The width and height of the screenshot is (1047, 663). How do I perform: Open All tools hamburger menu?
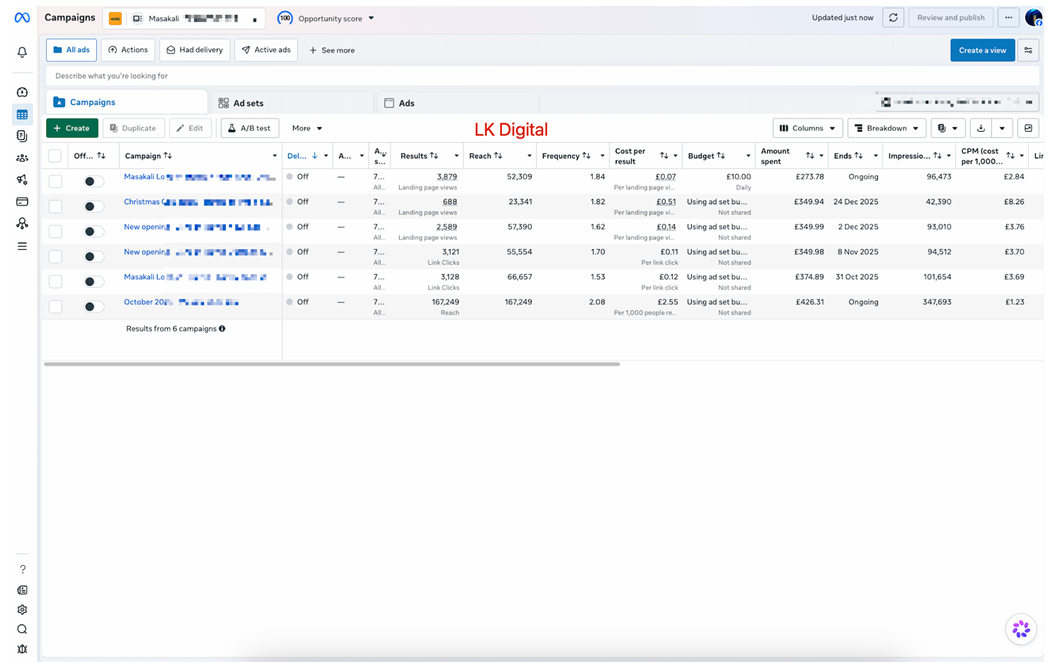tap(22, 246)
